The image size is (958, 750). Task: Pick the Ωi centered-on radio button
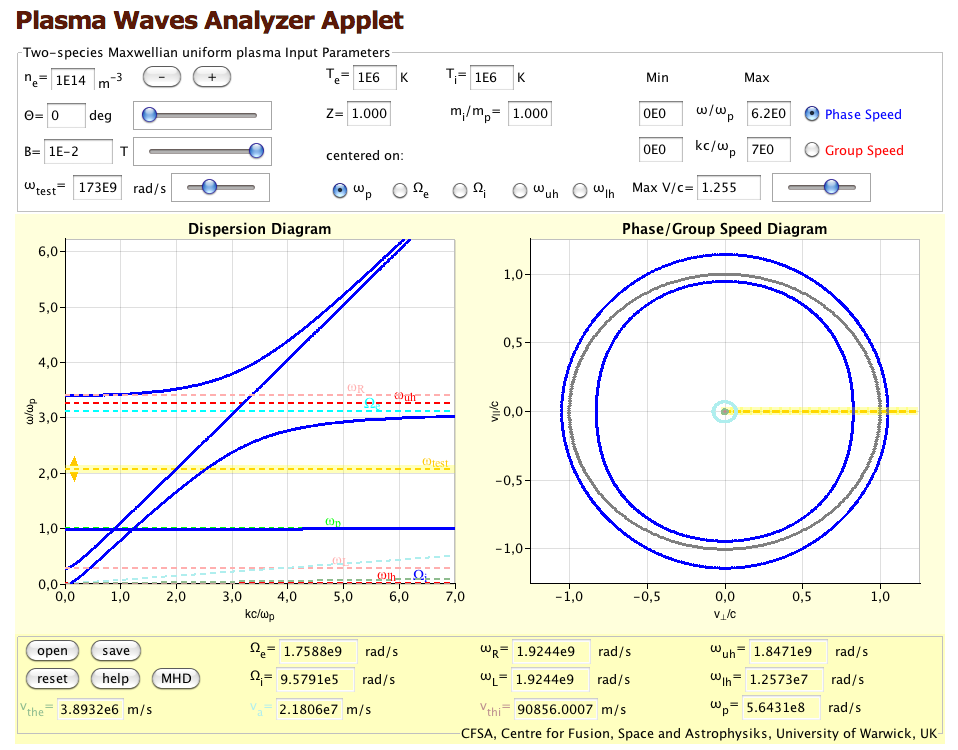pyautogui.click(x=460, y=189)
